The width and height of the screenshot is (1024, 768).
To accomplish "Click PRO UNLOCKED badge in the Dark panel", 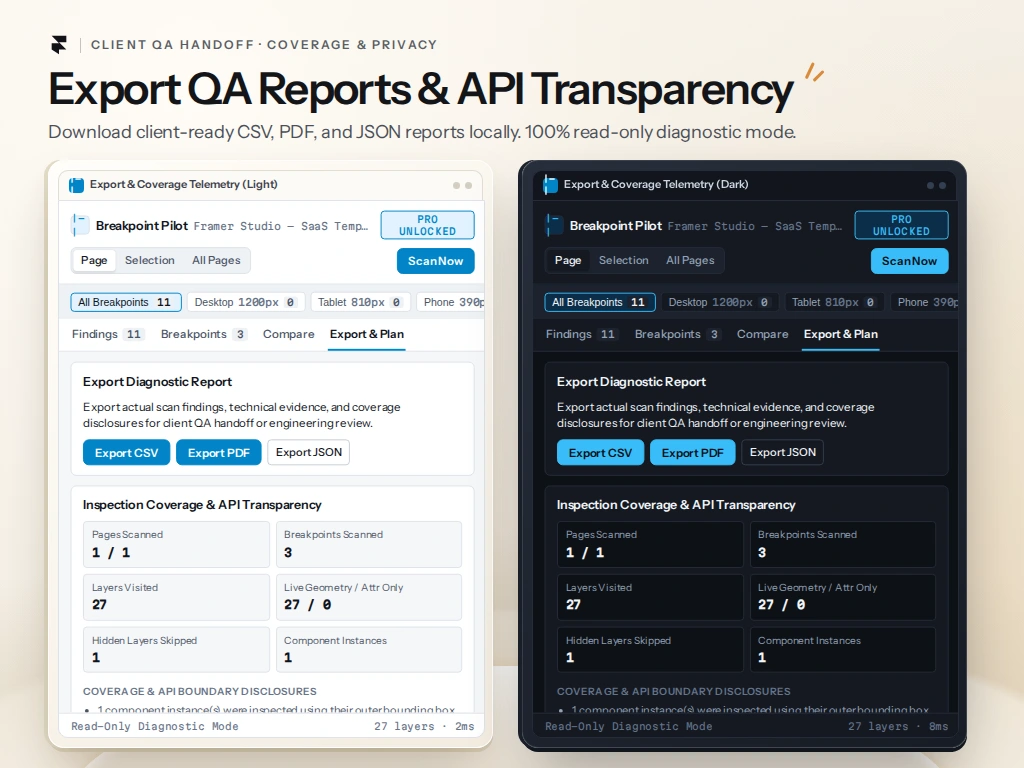I will [901, 225].
